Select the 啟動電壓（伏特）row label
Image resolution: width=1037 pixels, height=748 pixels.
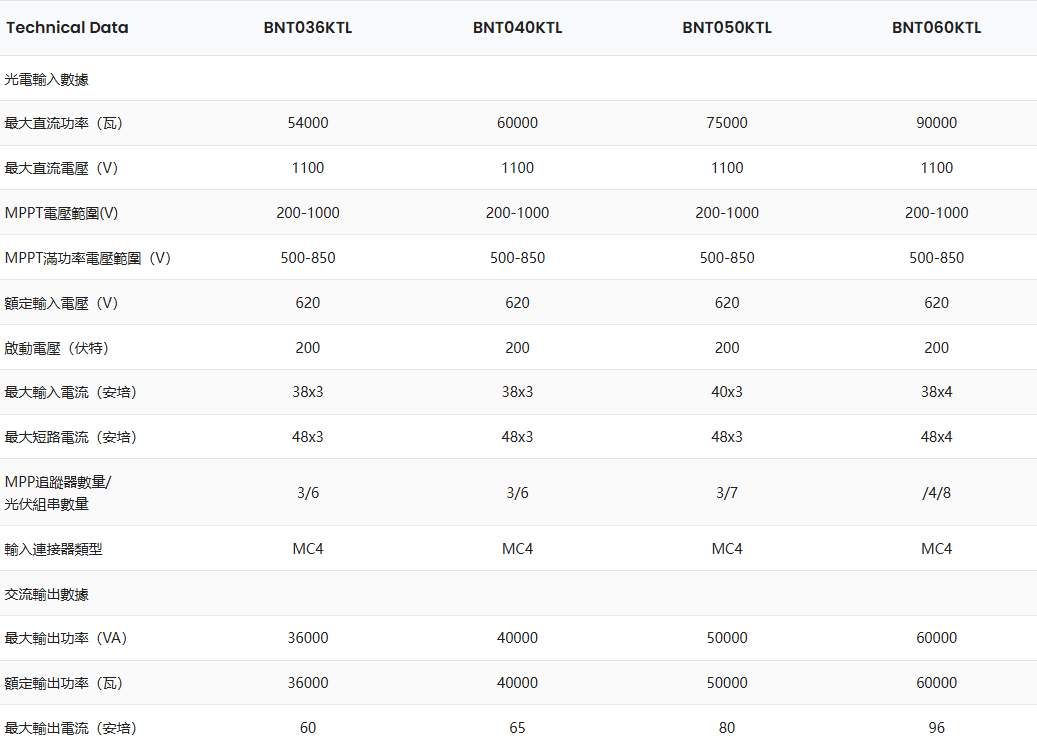point(57,348)
